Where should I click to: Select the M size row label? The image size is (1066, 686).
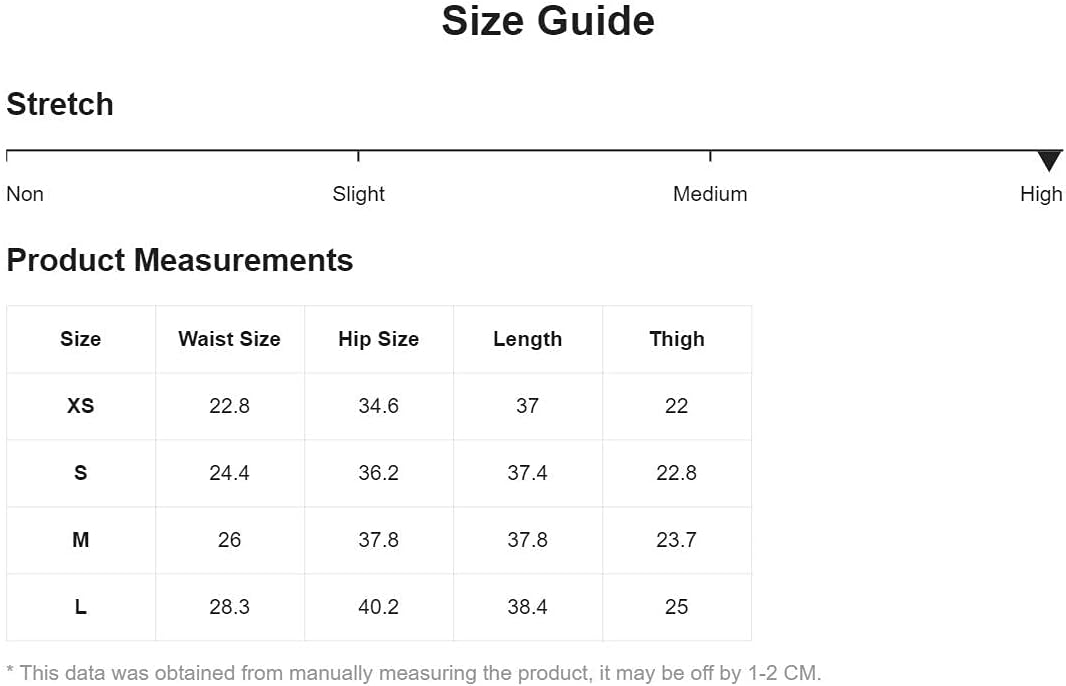(x=80, y=540)
